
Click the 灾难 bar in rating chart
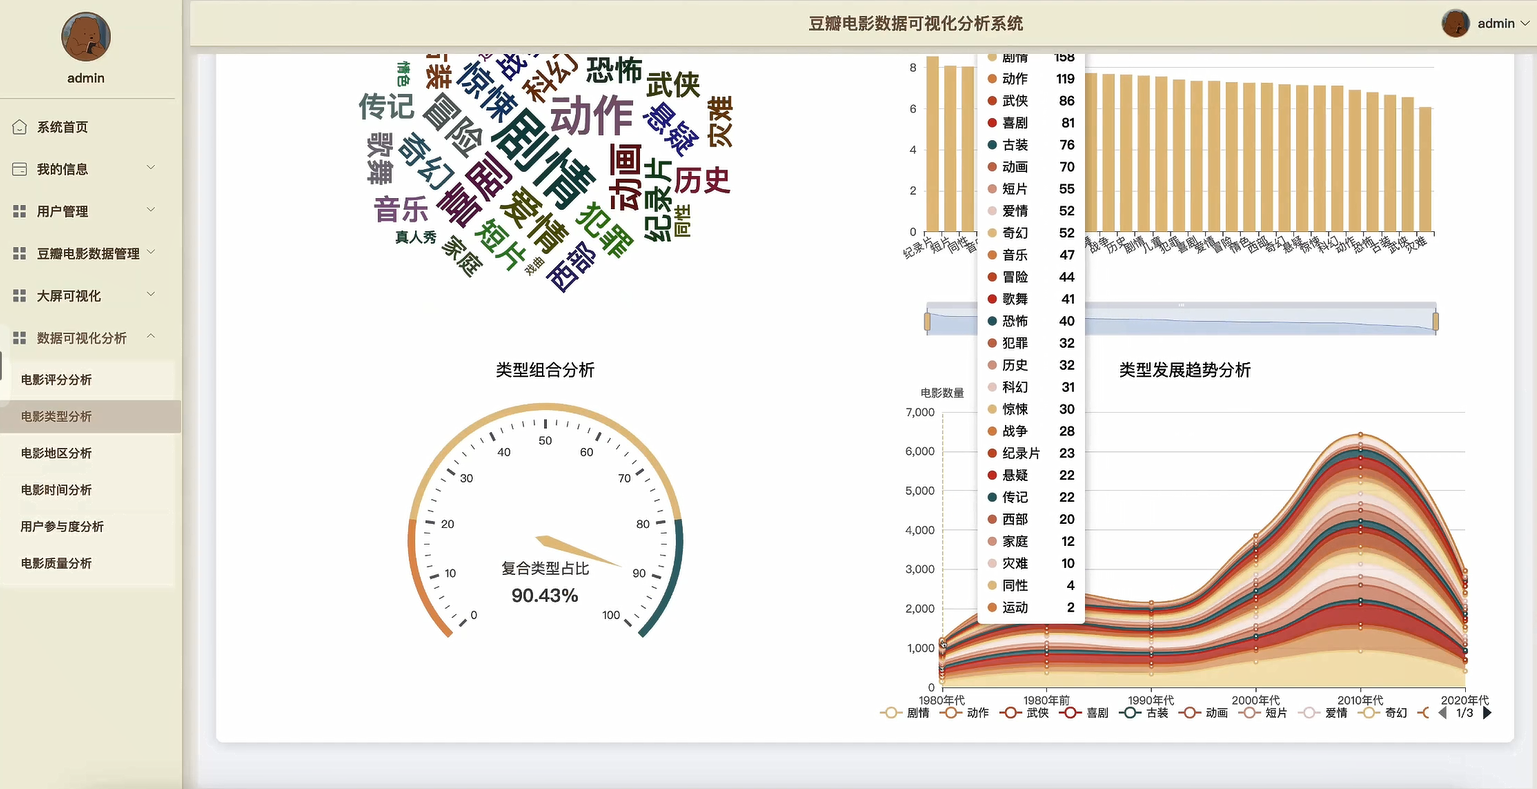click(1425, 169)
